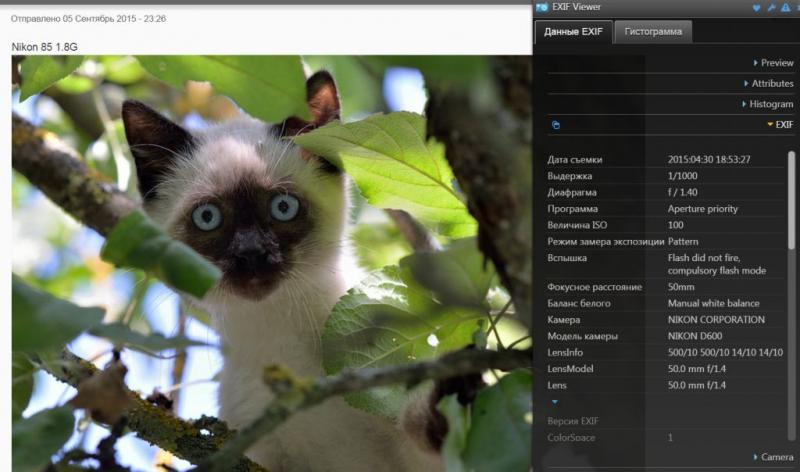Click the warning triangle icon in header
800x472 pixels.
[x=785, y=8]
